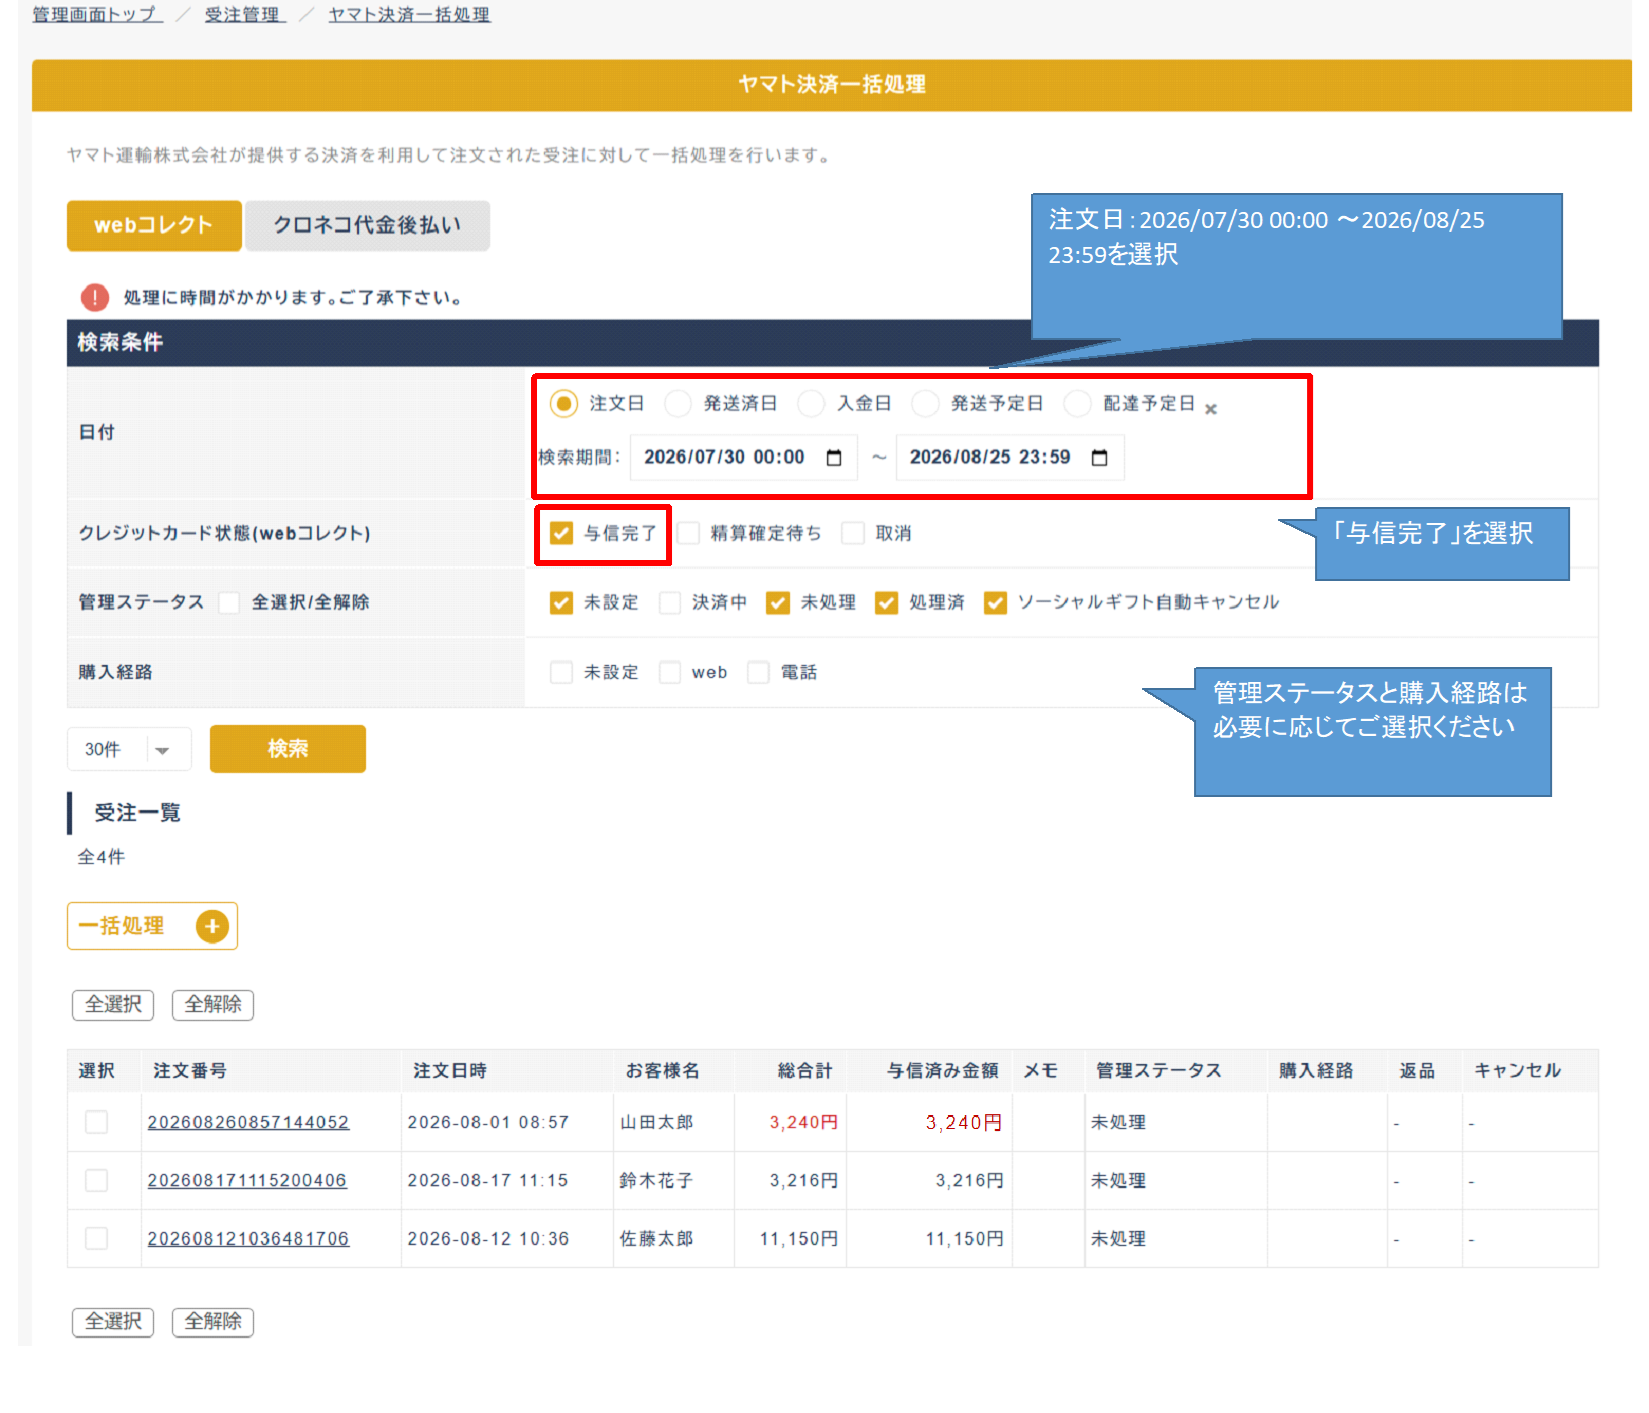Open the ヤマト決済一括処理 breadcrumb link
Image resolution: width=1649 pixels, height=1413 pixels.
click(409, 14)
